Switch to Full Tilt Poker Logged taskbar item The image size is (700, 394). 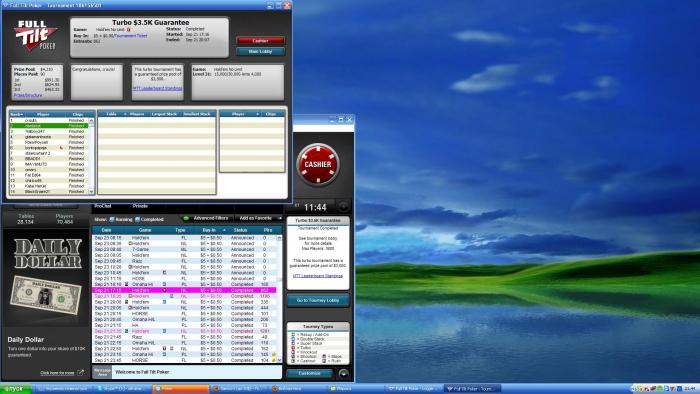click(414, 389)
